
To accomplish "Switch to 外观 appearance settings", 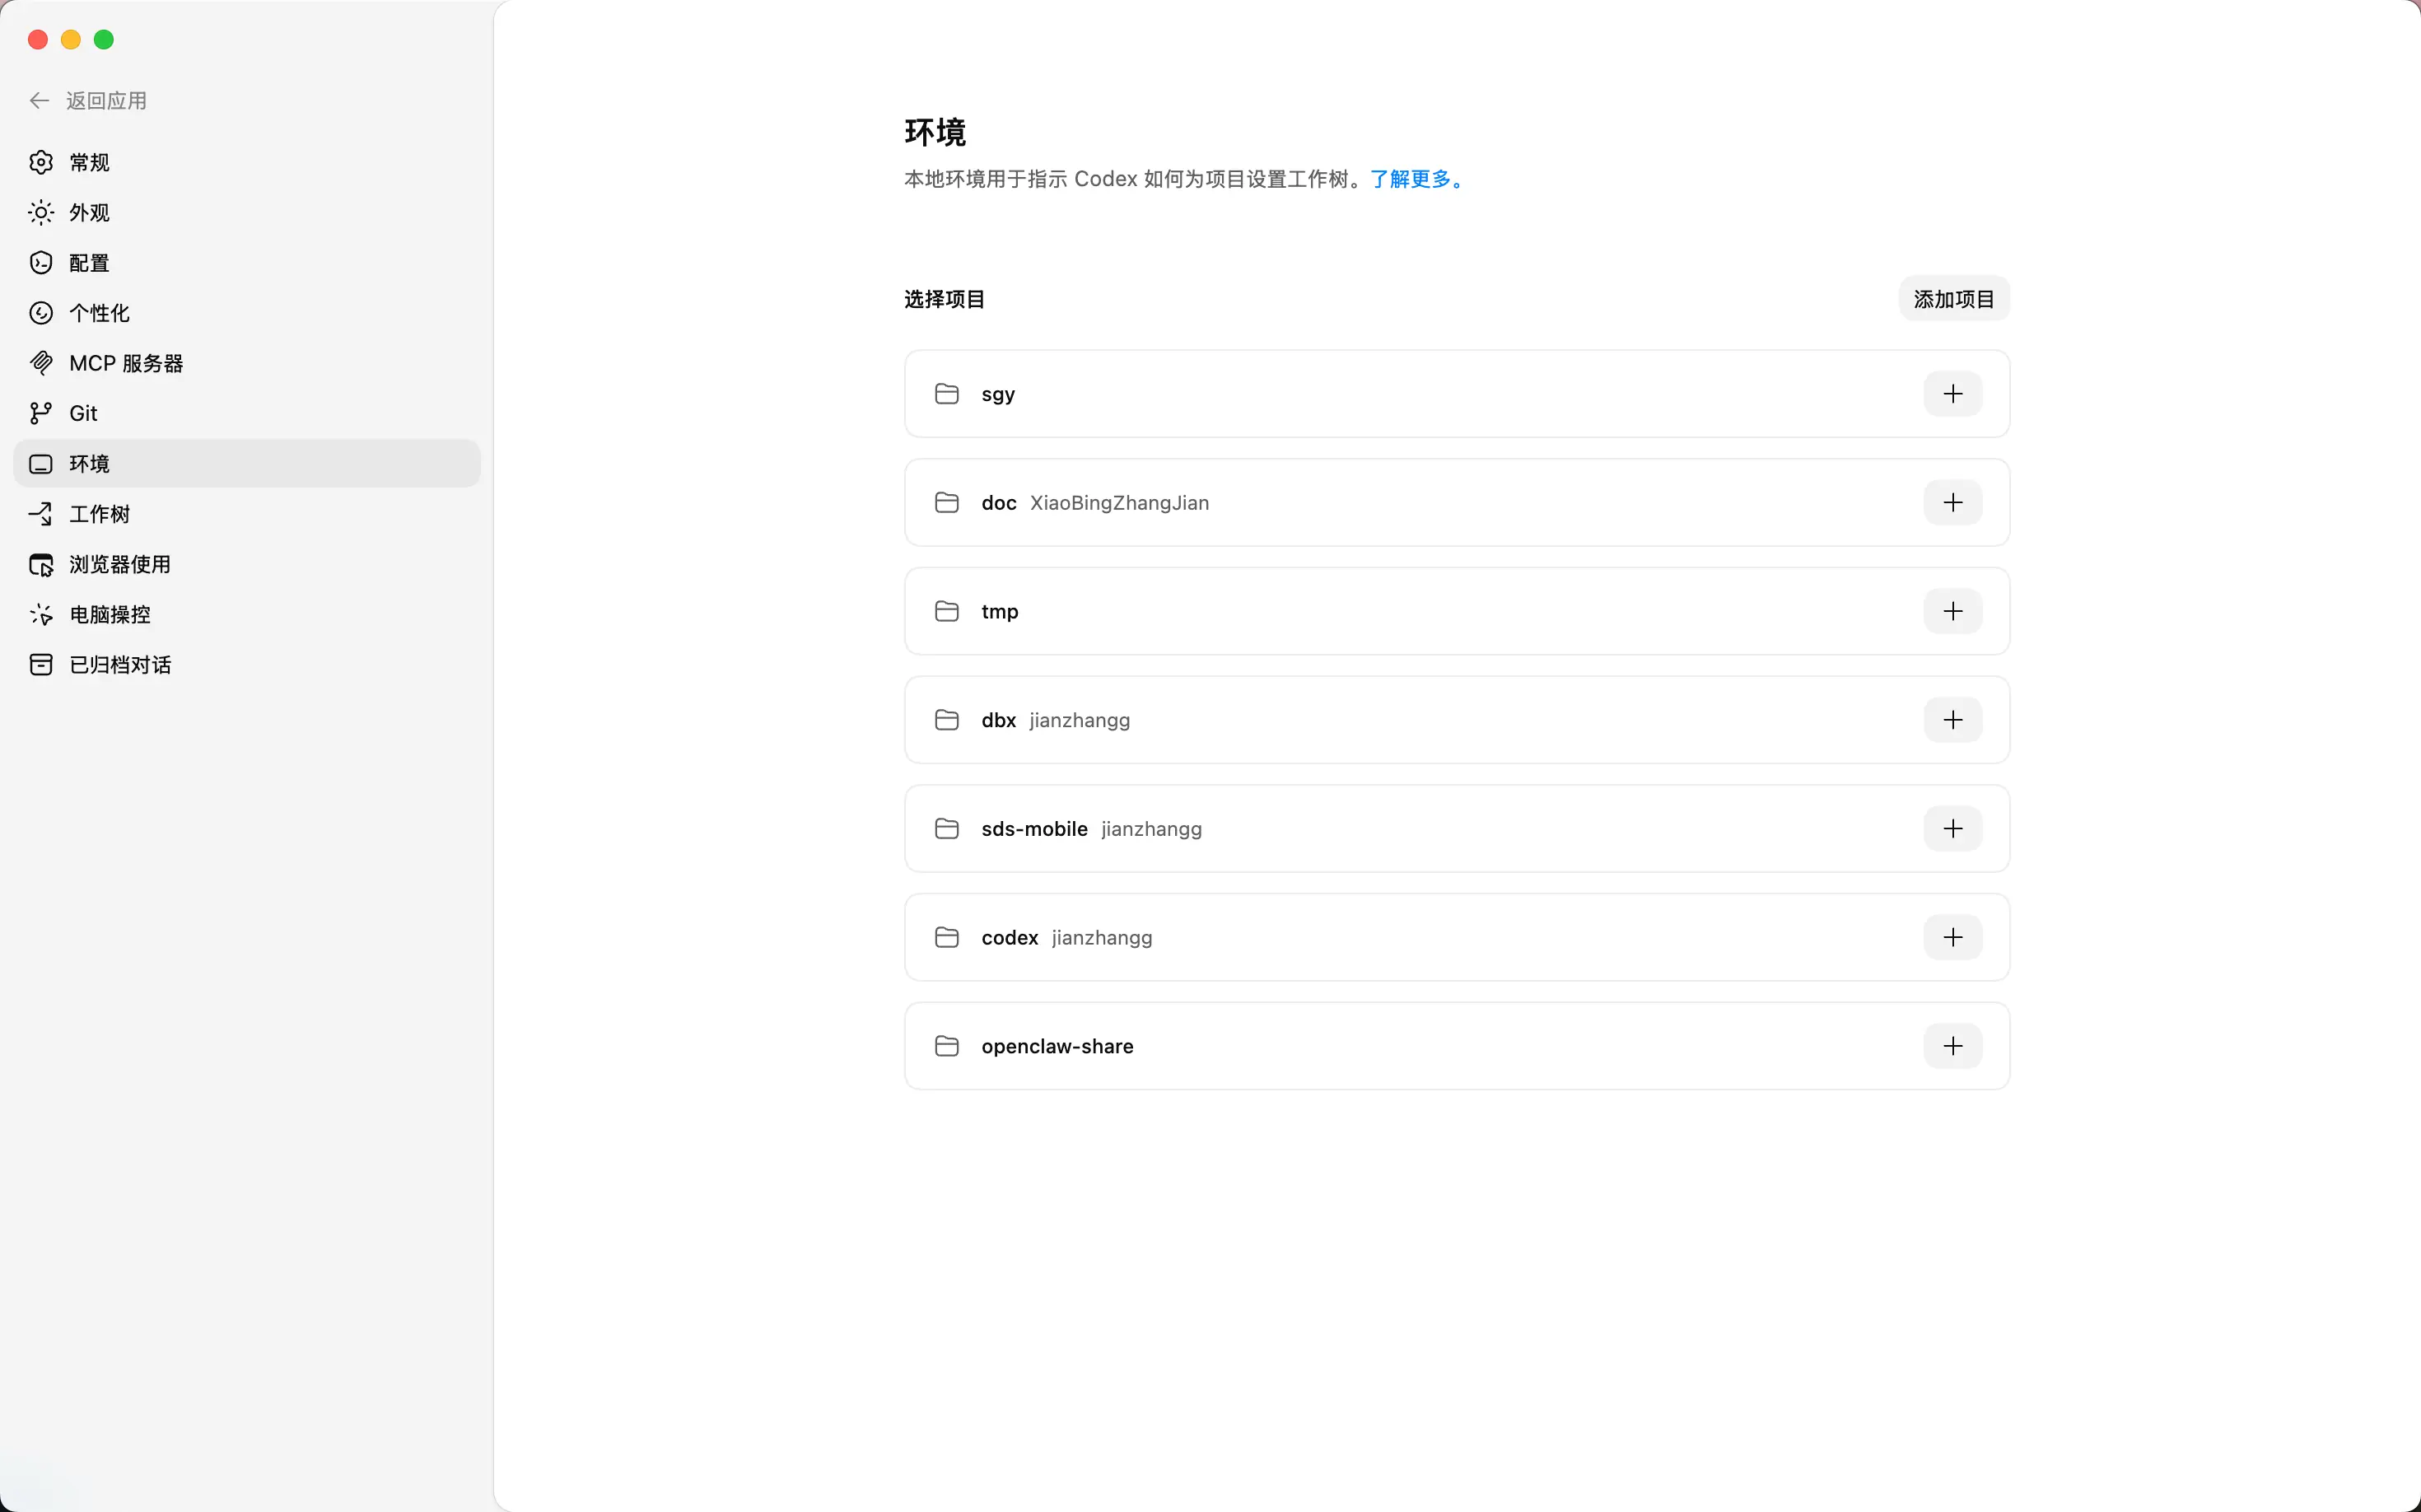I will click(x=88, y=213).
